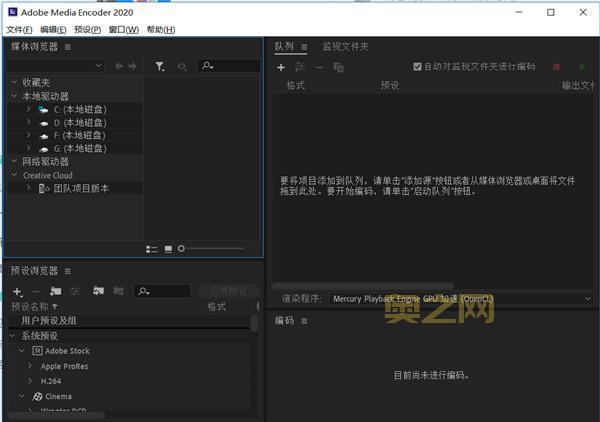Expand the D: (本地磁盘) drive
The height and width of the screenshot is (422, 600).
tap(28, 122)
